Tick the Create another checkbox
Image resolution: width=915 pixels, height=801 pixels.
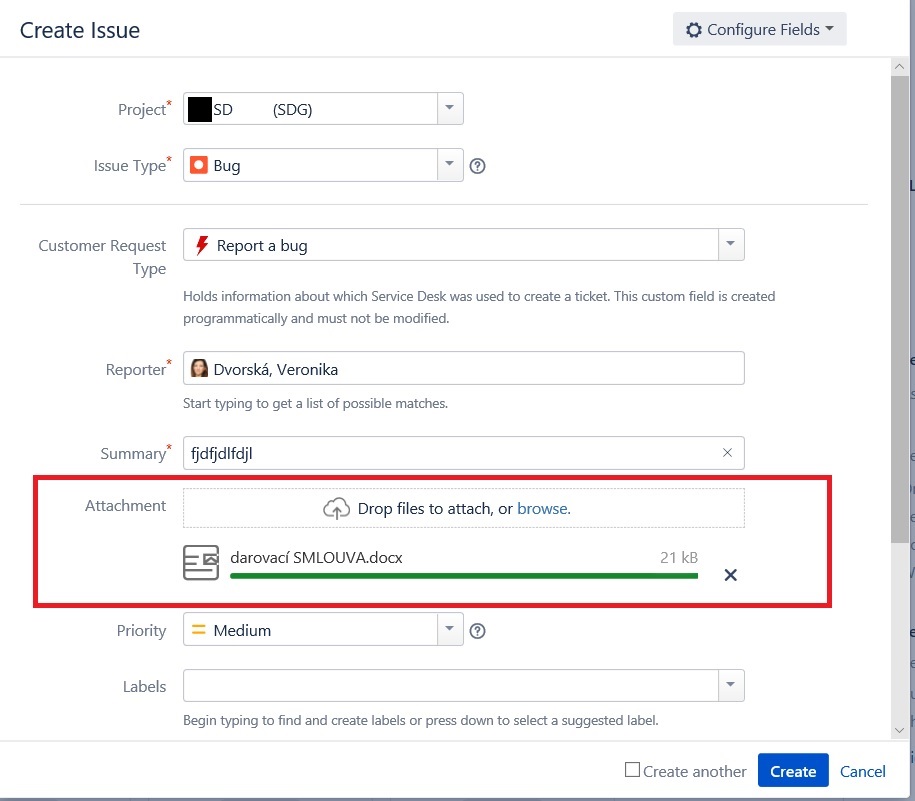click(x=632, y=769)
